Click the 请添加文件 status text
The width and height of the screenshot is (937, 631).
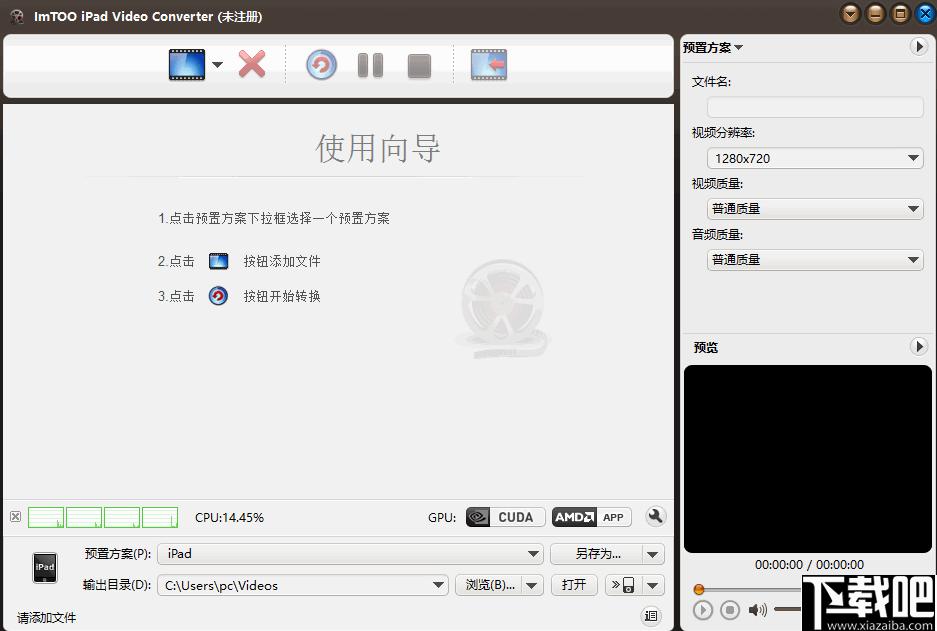coord(47,617)
